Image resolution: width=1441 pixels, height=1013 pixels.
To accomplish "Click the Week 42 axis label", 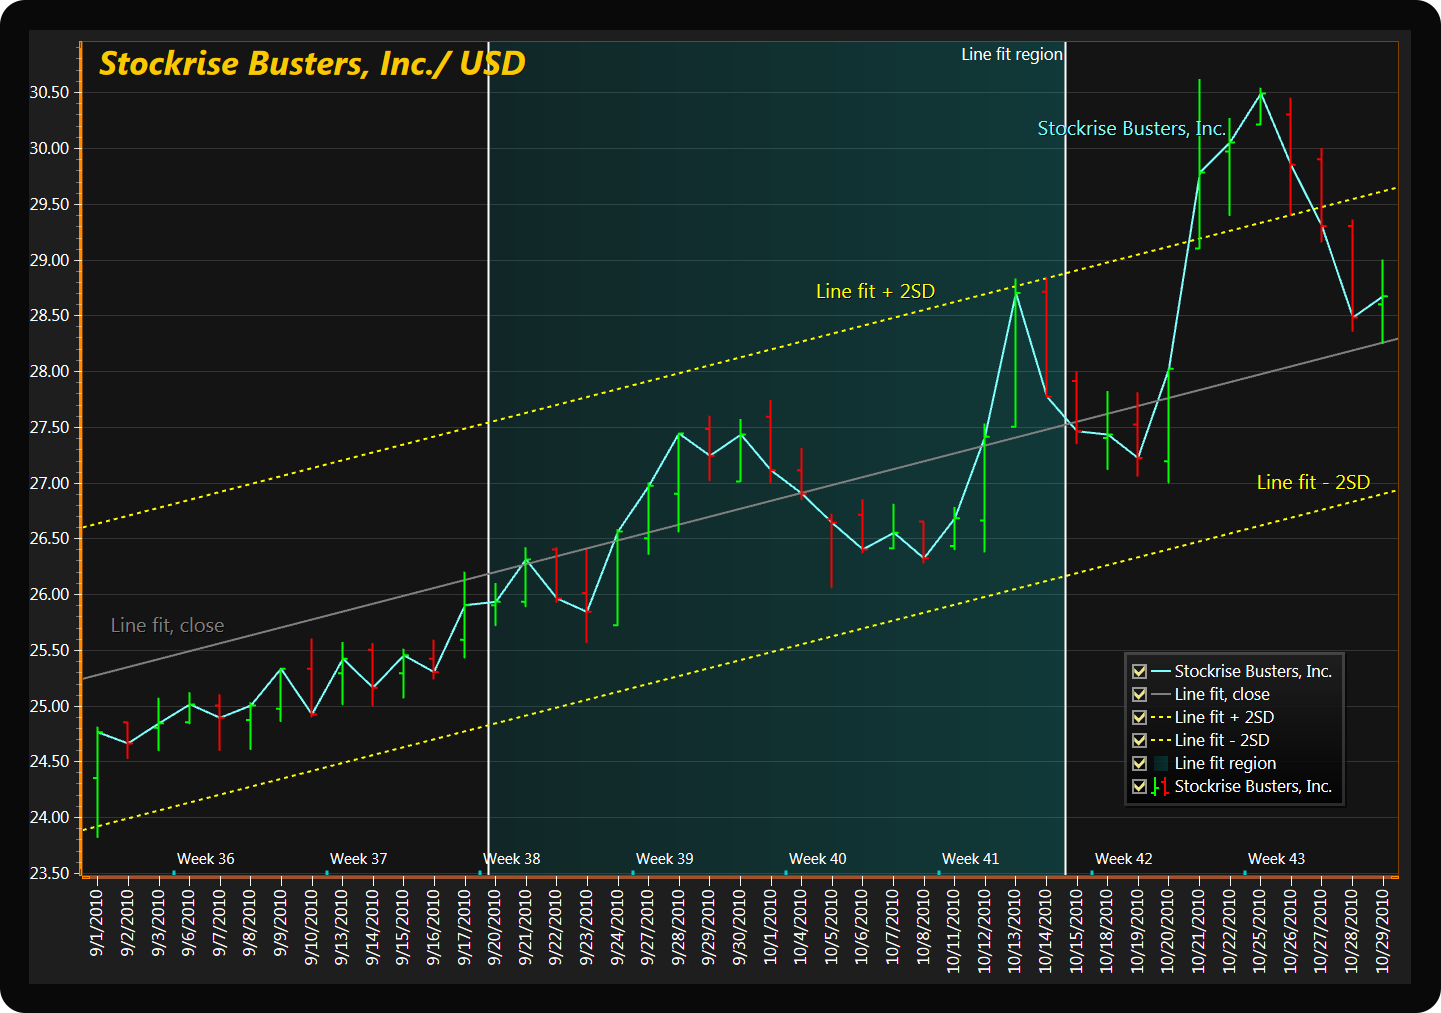I will pyautogui.click(x=1123, y=859).
